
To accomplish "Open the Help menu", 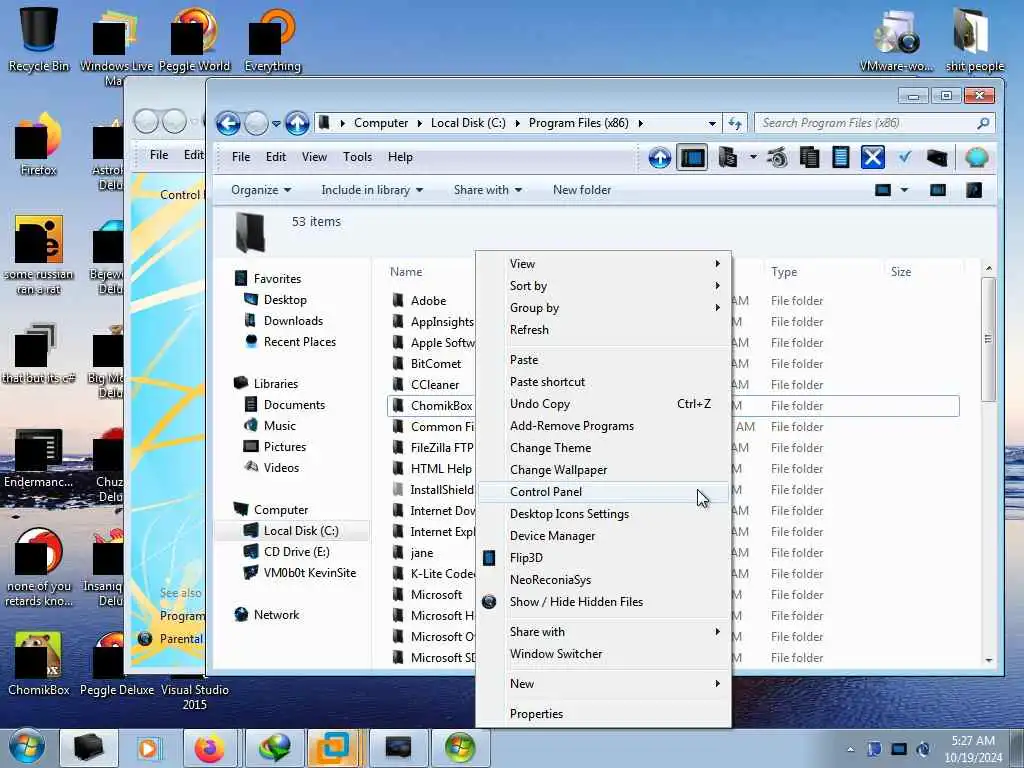I will click(400, 157).
